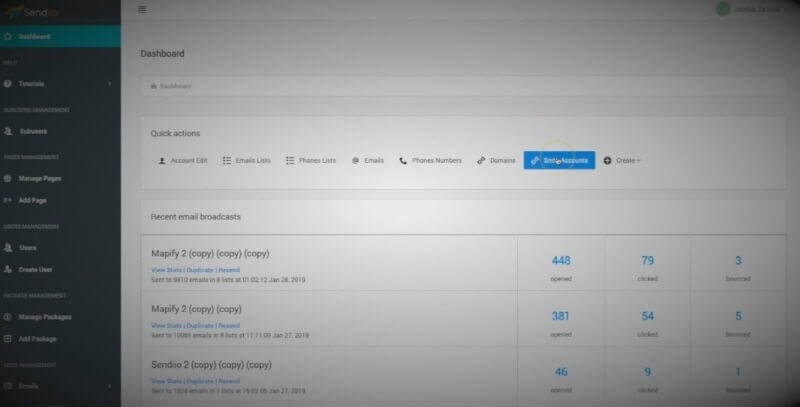The image size is (800, 407).
Task: Click the Domains link icon
Action: 481,161
